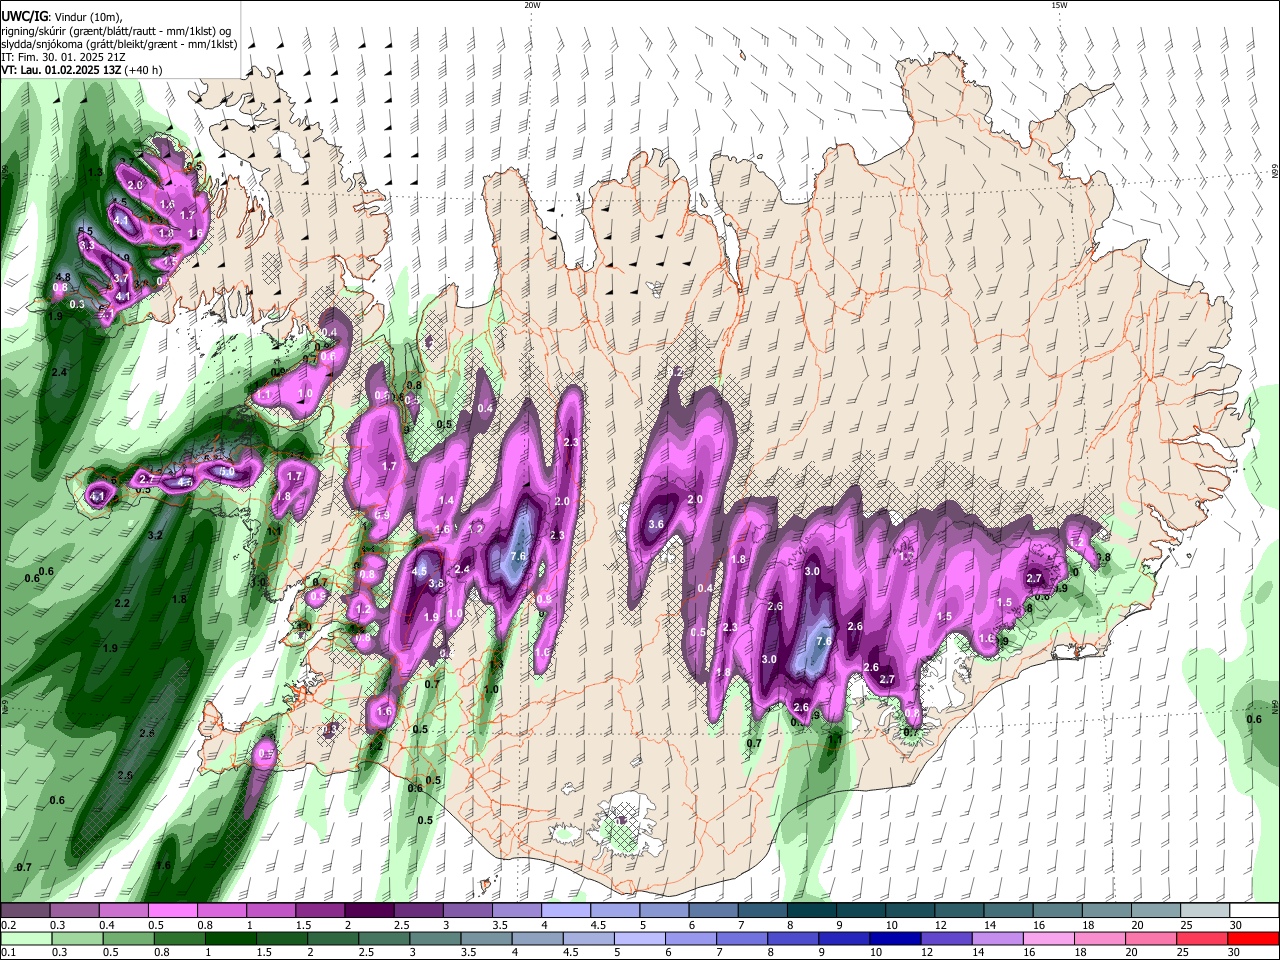The image size is (1280, 960).
Task: Click the '4.8' value in the Westfjords
Action: pos(62,277)
